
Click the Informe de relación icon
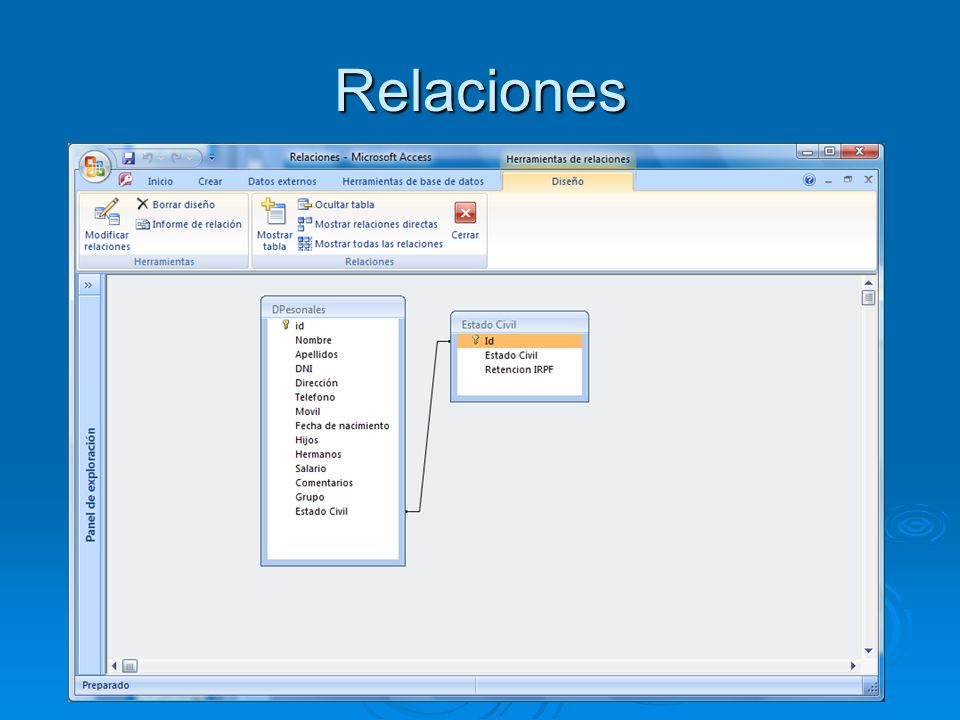[143, 224]
